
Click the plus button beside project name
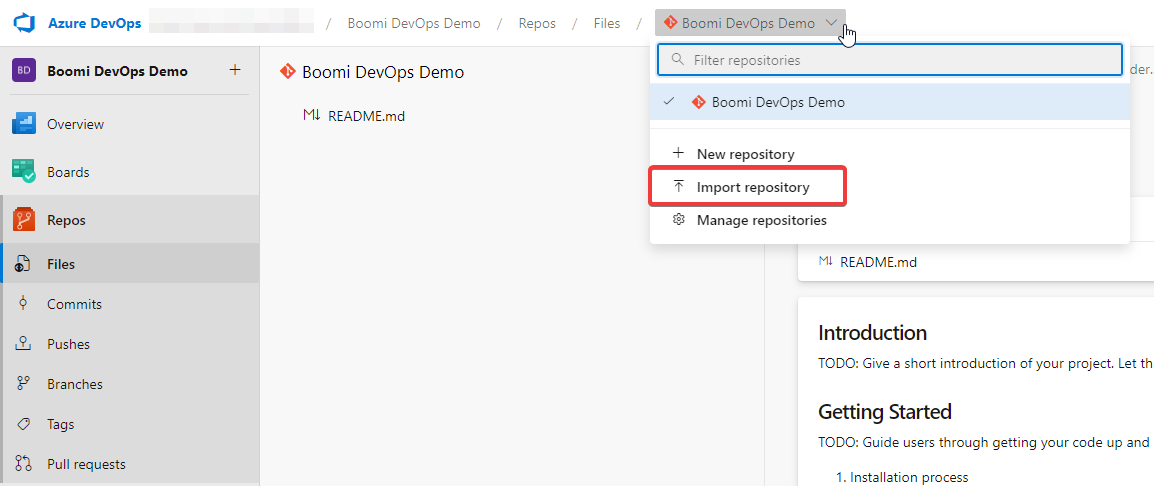(235, 70)
